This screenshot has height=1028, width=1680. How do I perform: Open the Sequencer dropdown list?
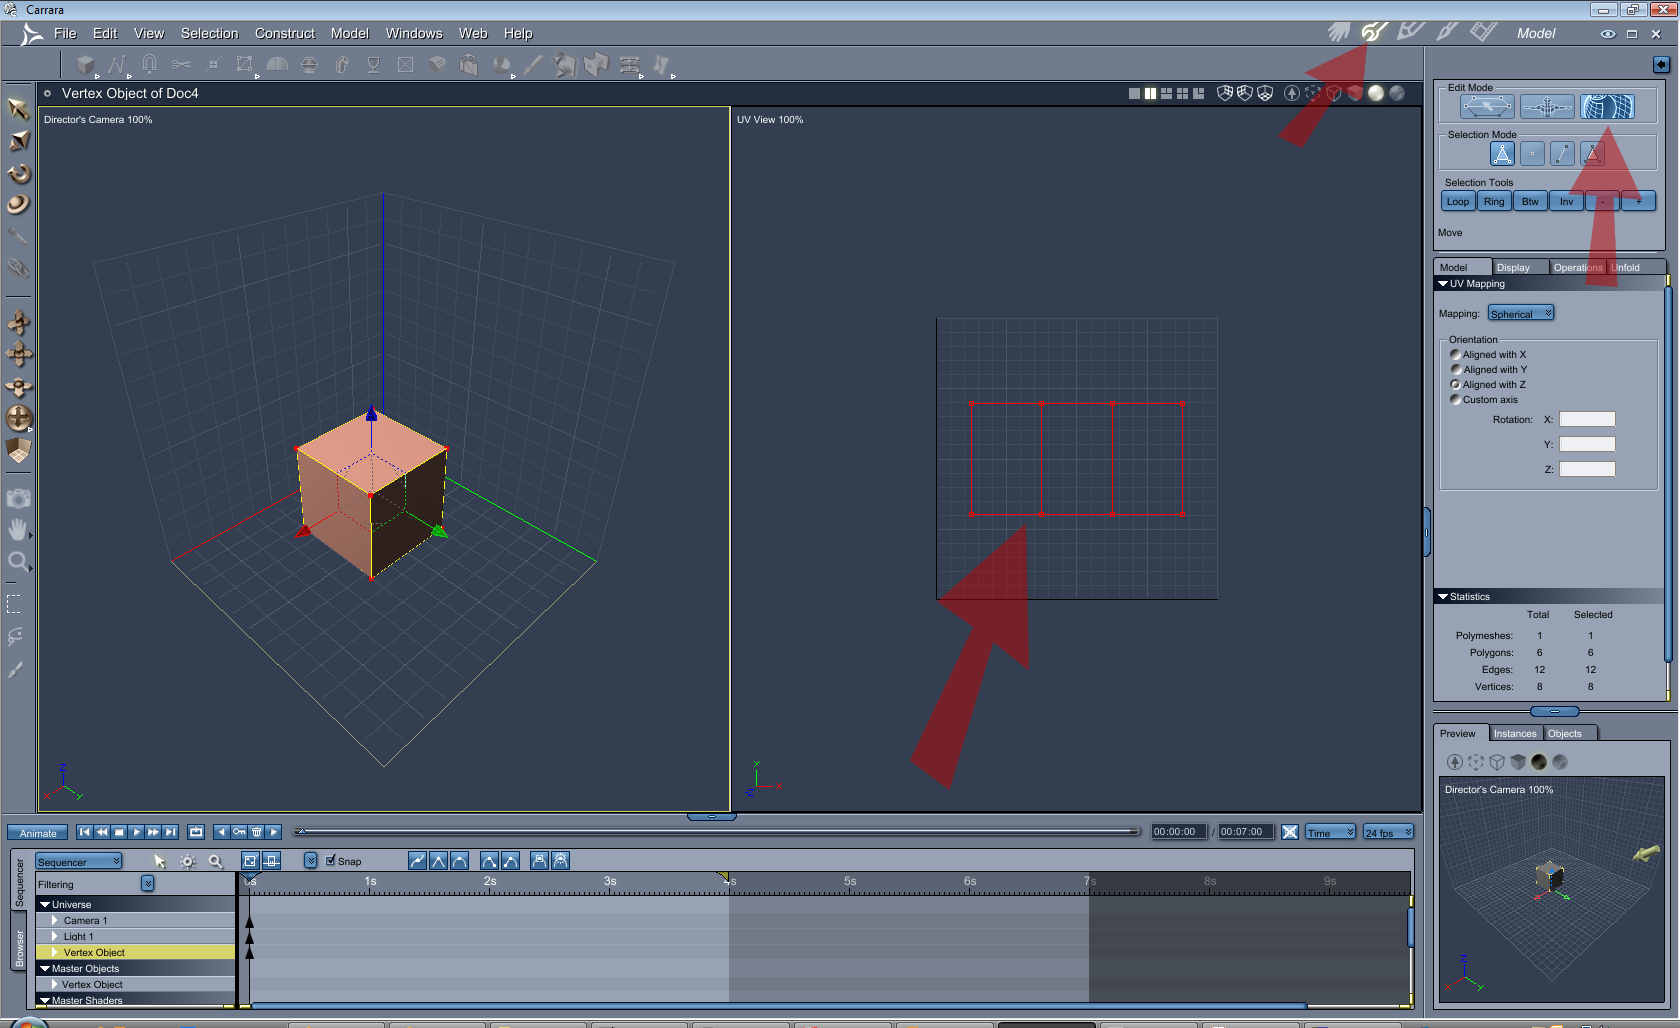point(79,862)
